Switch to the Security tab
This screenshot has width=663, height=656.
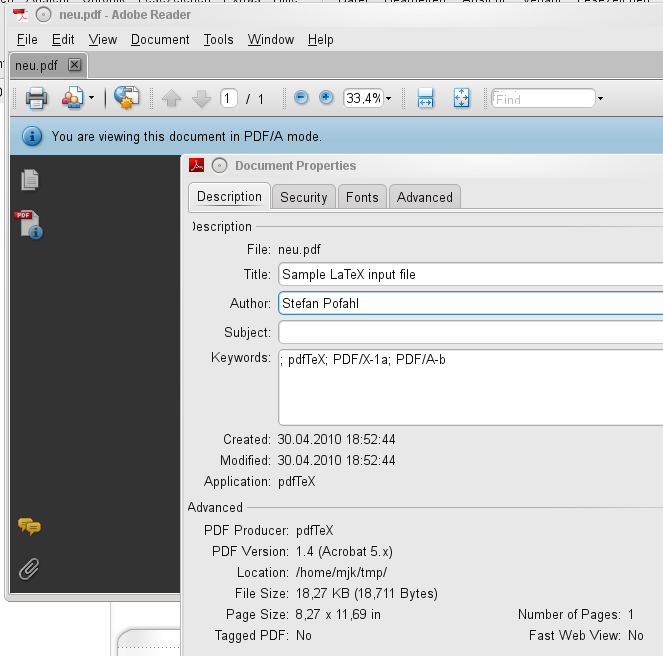304,197
